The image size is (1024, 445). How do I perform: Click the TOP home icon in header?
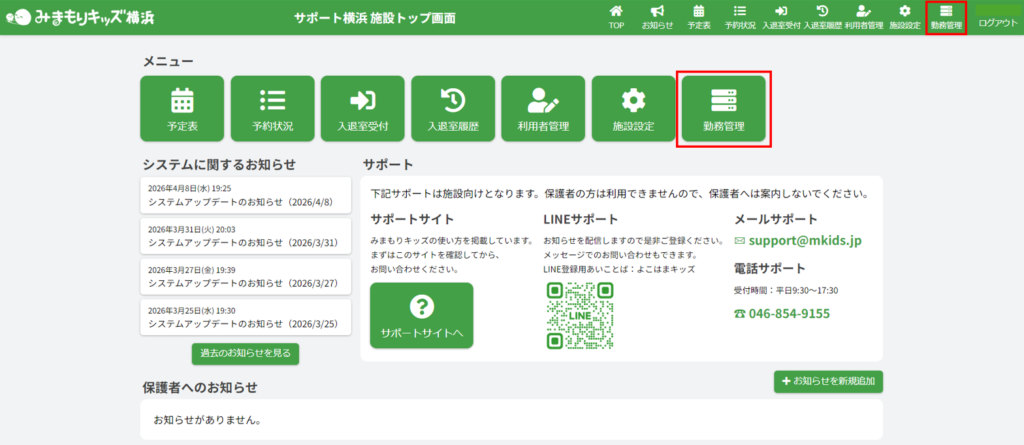point(616,17)
